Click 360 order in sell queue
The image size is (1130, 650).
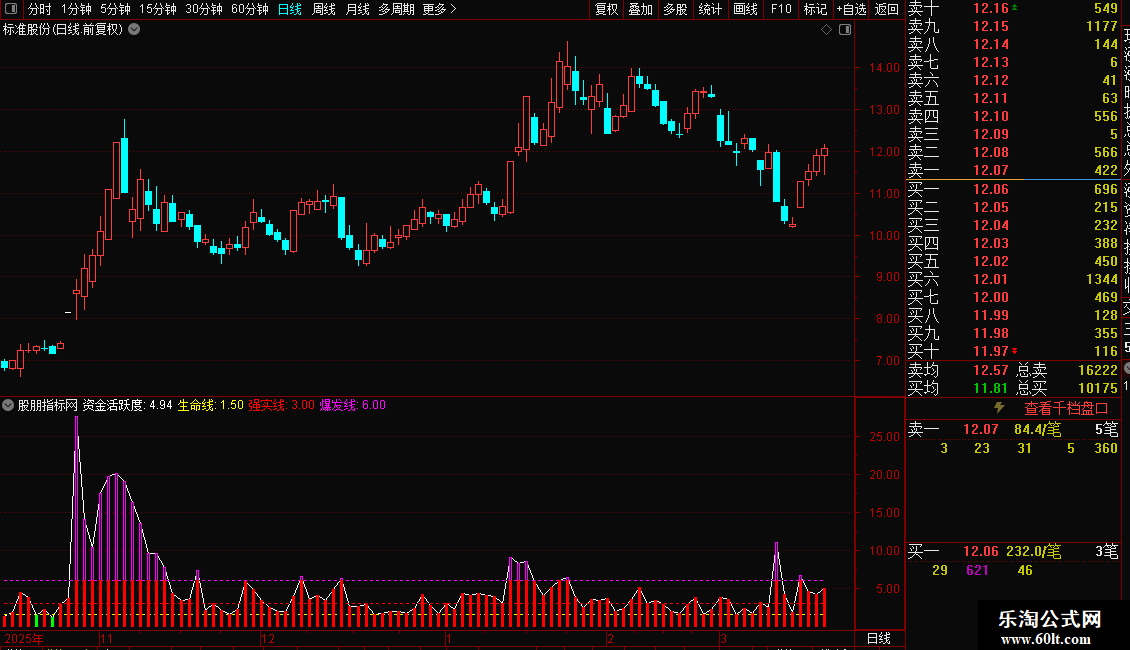pos(1105,448)
